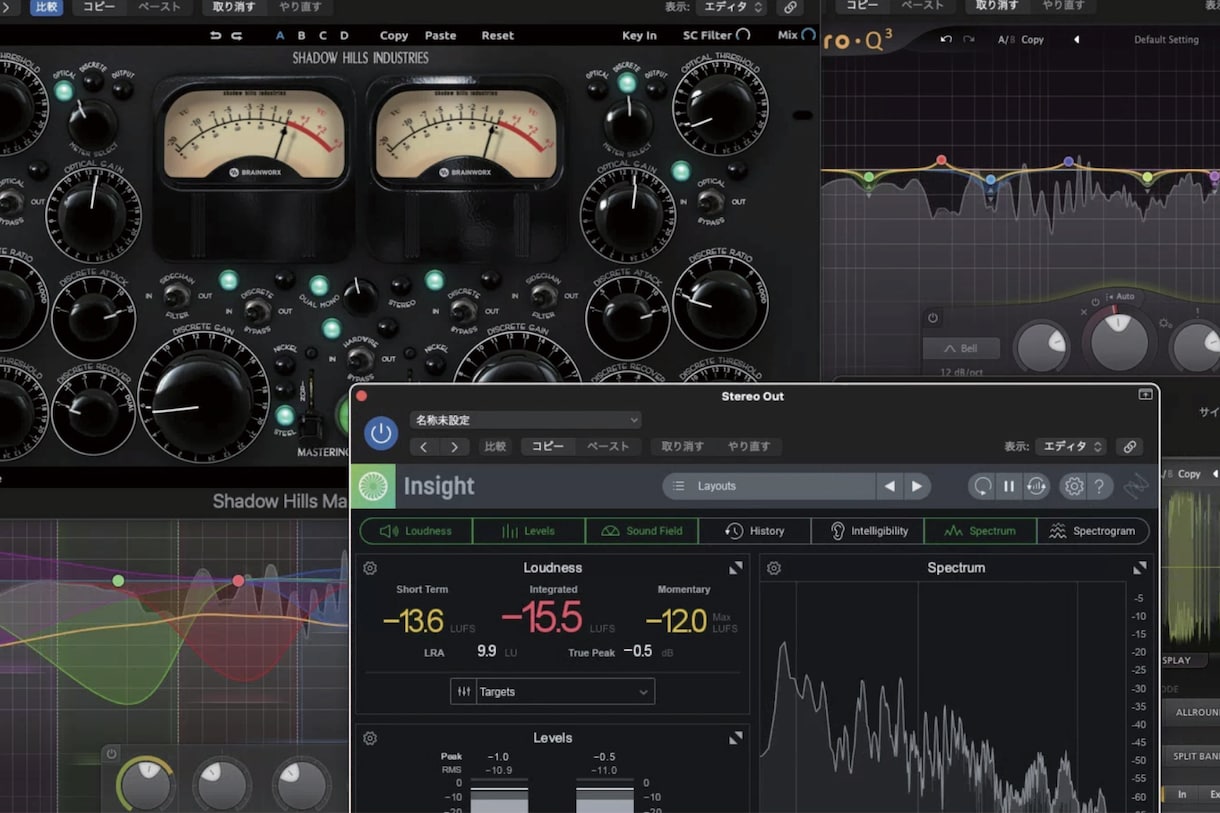Click the コピー button in Stereo Out window
Screen dimensions: 1220x813
click(548, 446)
